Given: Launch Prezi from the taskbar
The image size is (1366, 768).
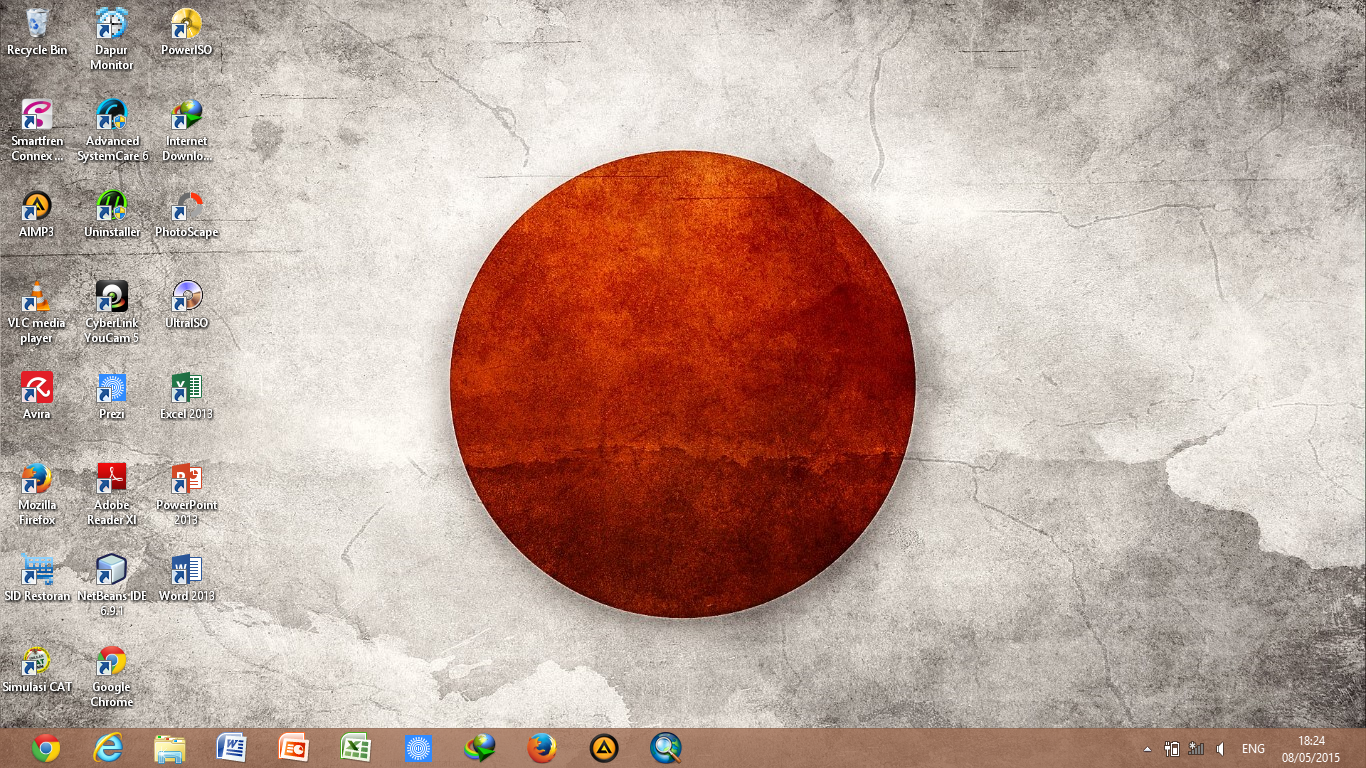Looking at the screenshot, I should tap(418, 748).
